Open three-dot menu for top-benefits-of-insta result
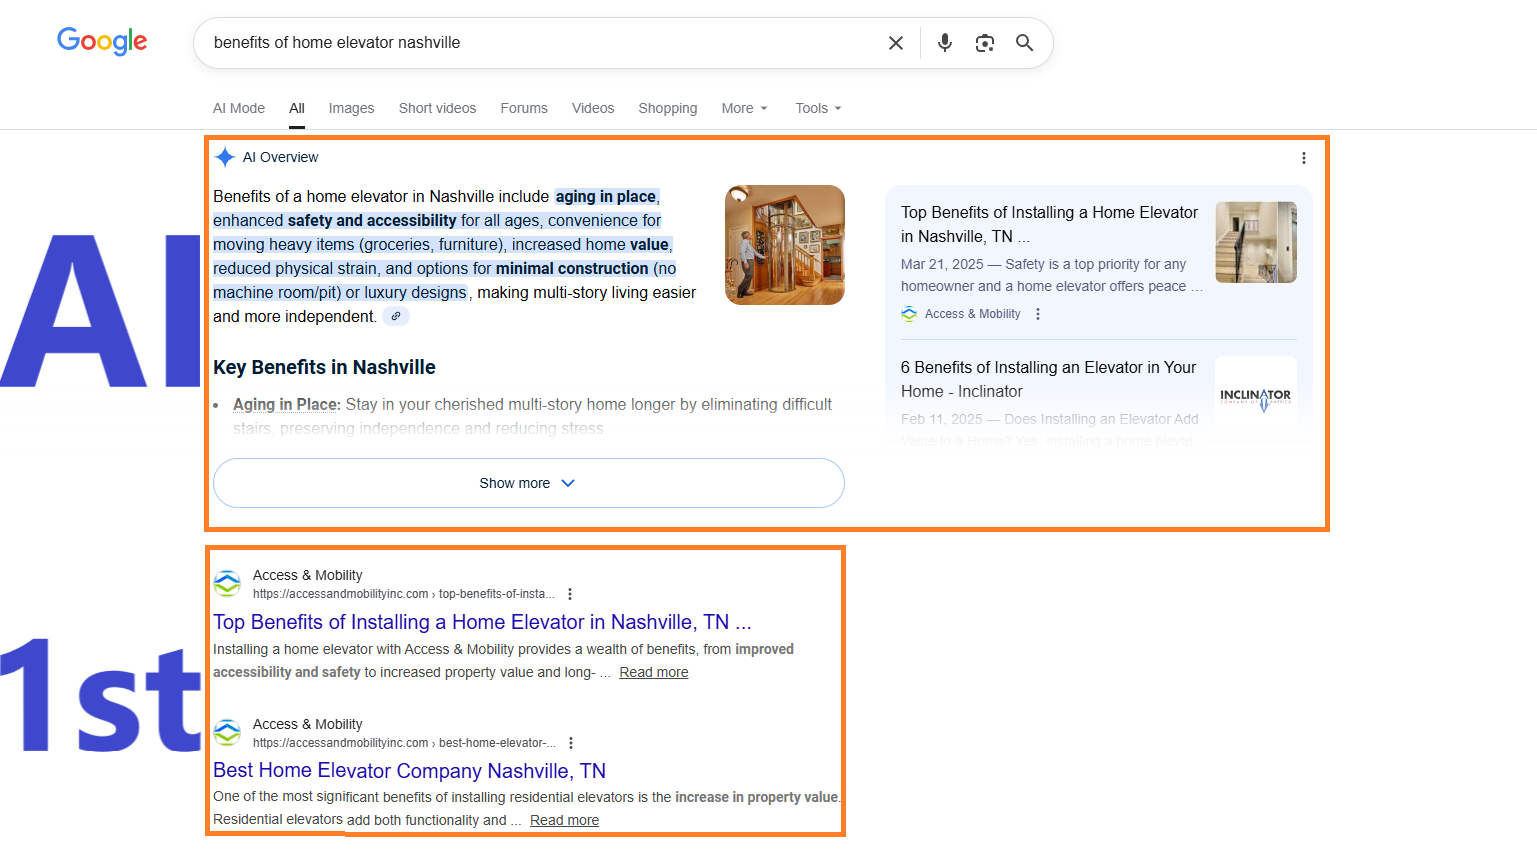The width and height of the screenshot is (1537, 852). (x=570, y=594)
